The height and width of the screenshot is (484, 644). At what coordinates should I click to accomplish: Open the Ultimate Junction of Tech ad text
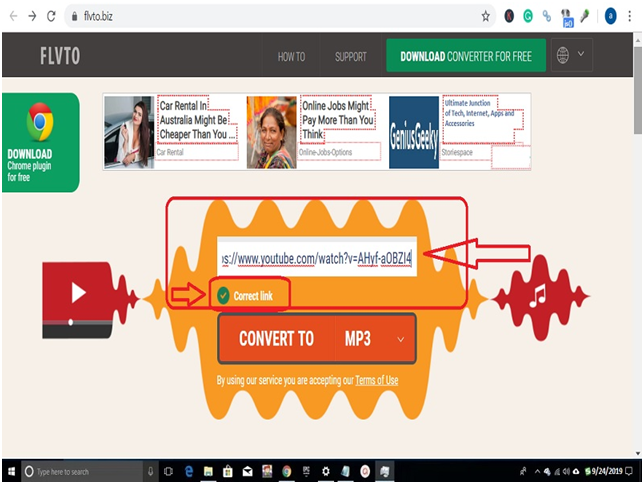pyautogui.click(x=478, y=113)
